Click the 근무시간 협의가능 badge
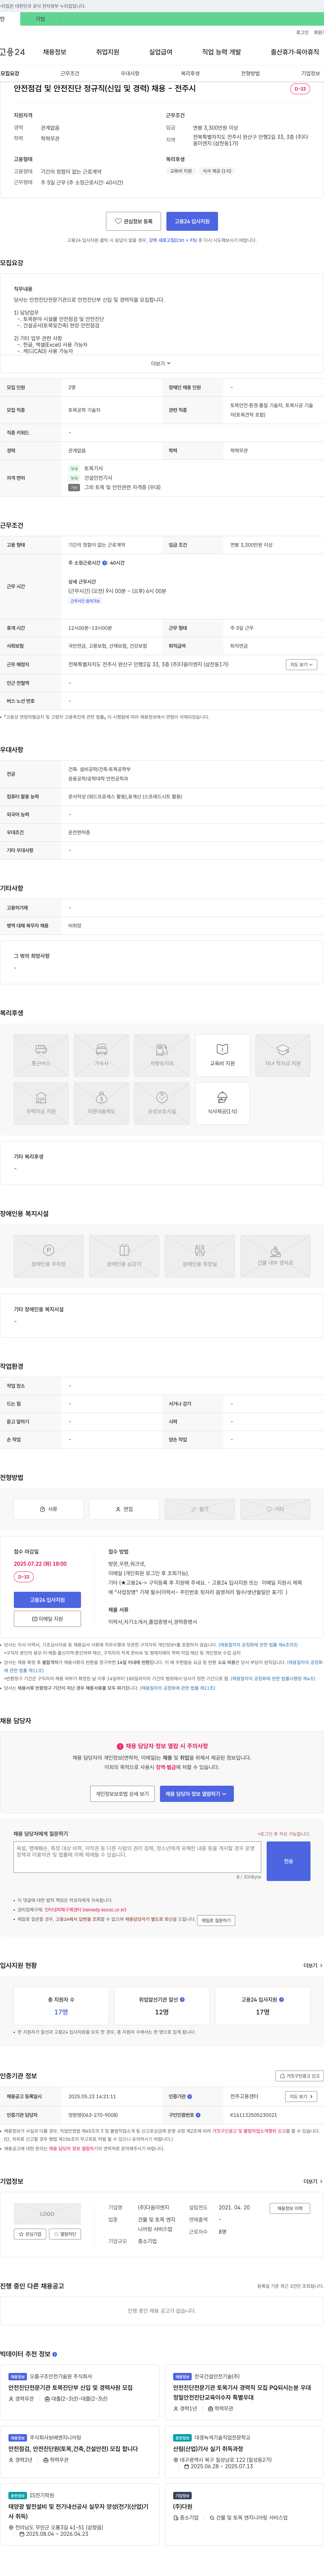324x2576 pixels. coord(85,601)
